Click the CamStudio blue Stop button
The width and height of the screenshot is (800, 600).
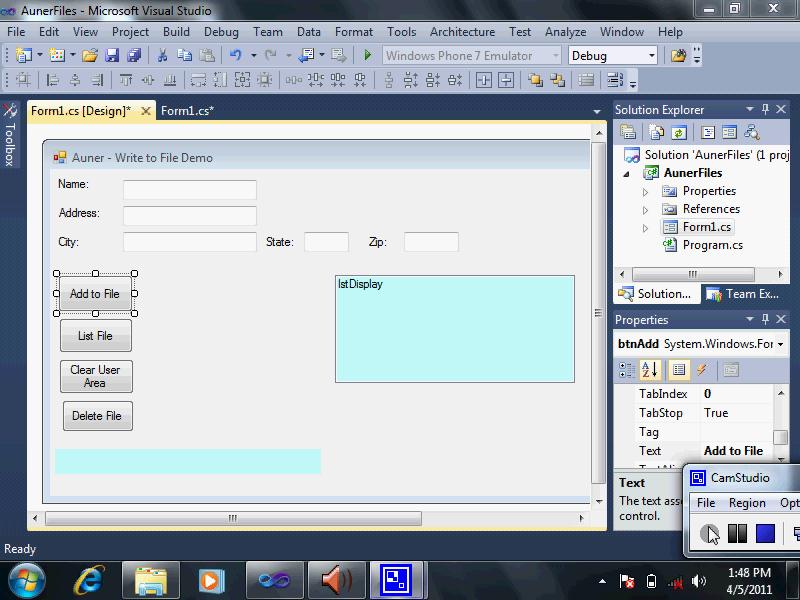click(765, 534)
